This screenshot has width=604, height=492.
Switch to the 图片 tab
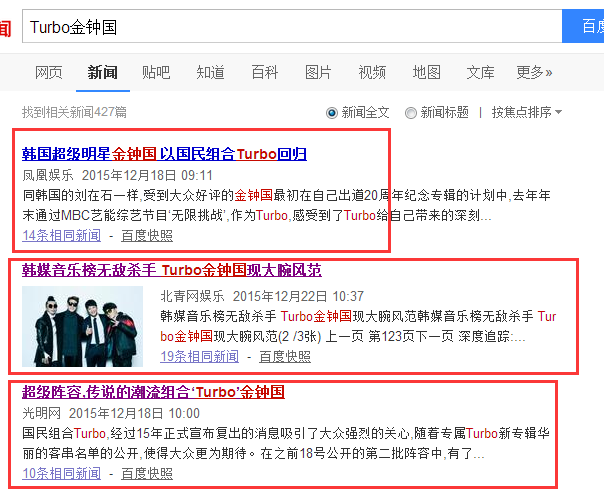[x=318, y=72]
